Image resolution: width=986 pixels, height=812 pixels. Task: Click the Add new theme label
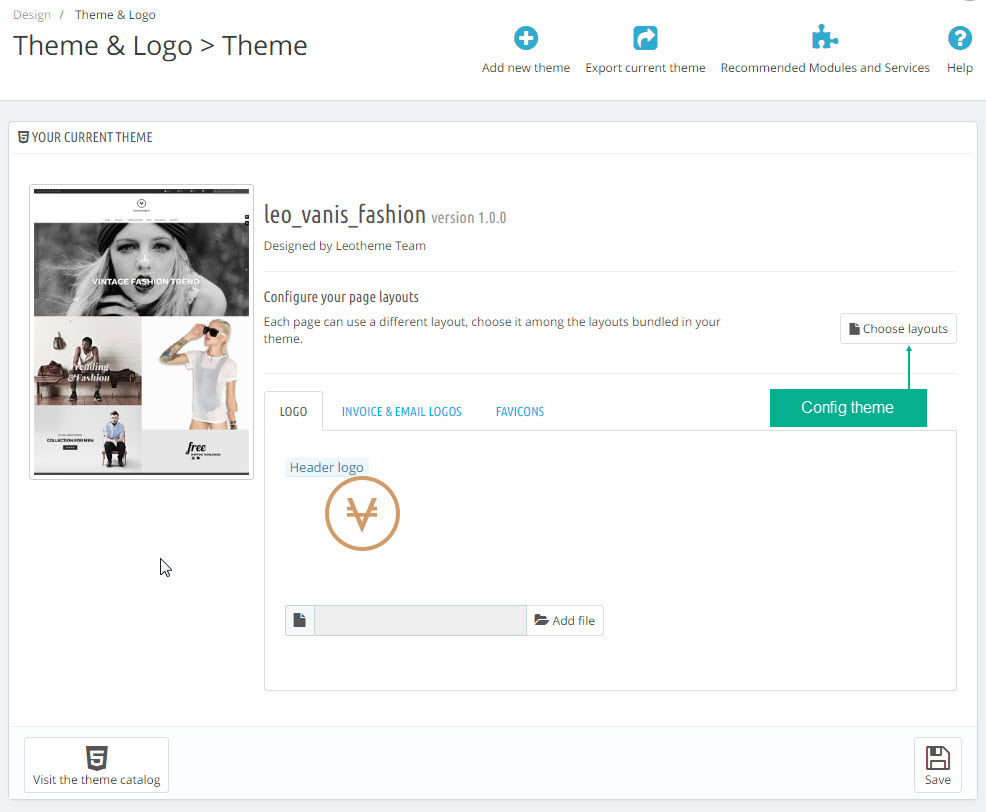pyautogui.click(x=526, y=67)
